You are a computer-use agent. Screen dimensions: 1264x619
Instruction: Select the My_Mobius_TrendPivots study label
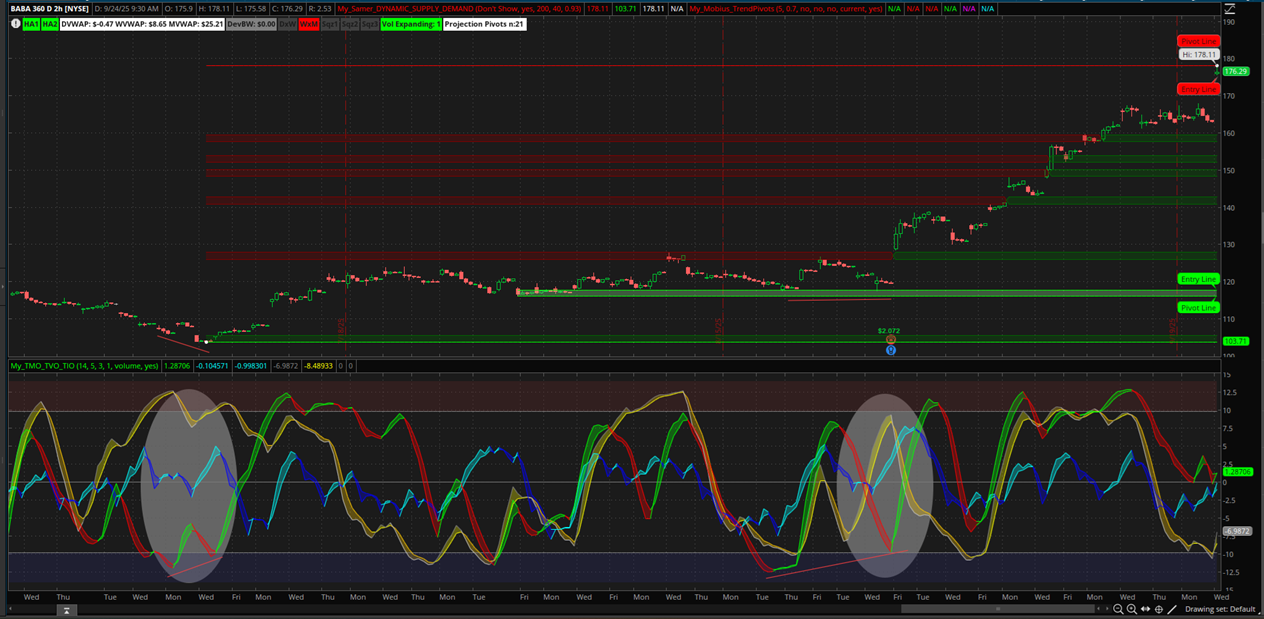click(x=785, y=8)
